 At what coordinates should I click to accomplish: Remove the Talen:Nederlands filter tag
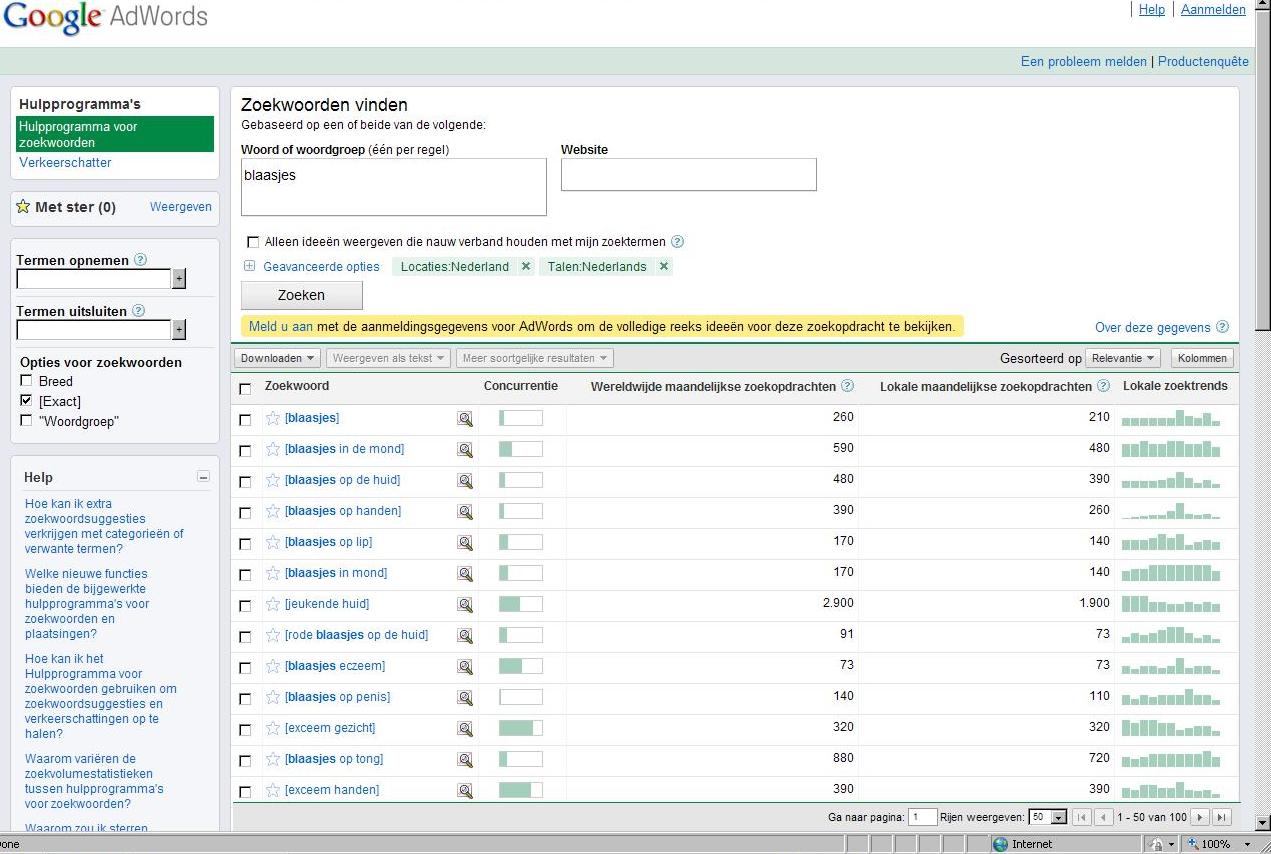(x=664, y=267)
